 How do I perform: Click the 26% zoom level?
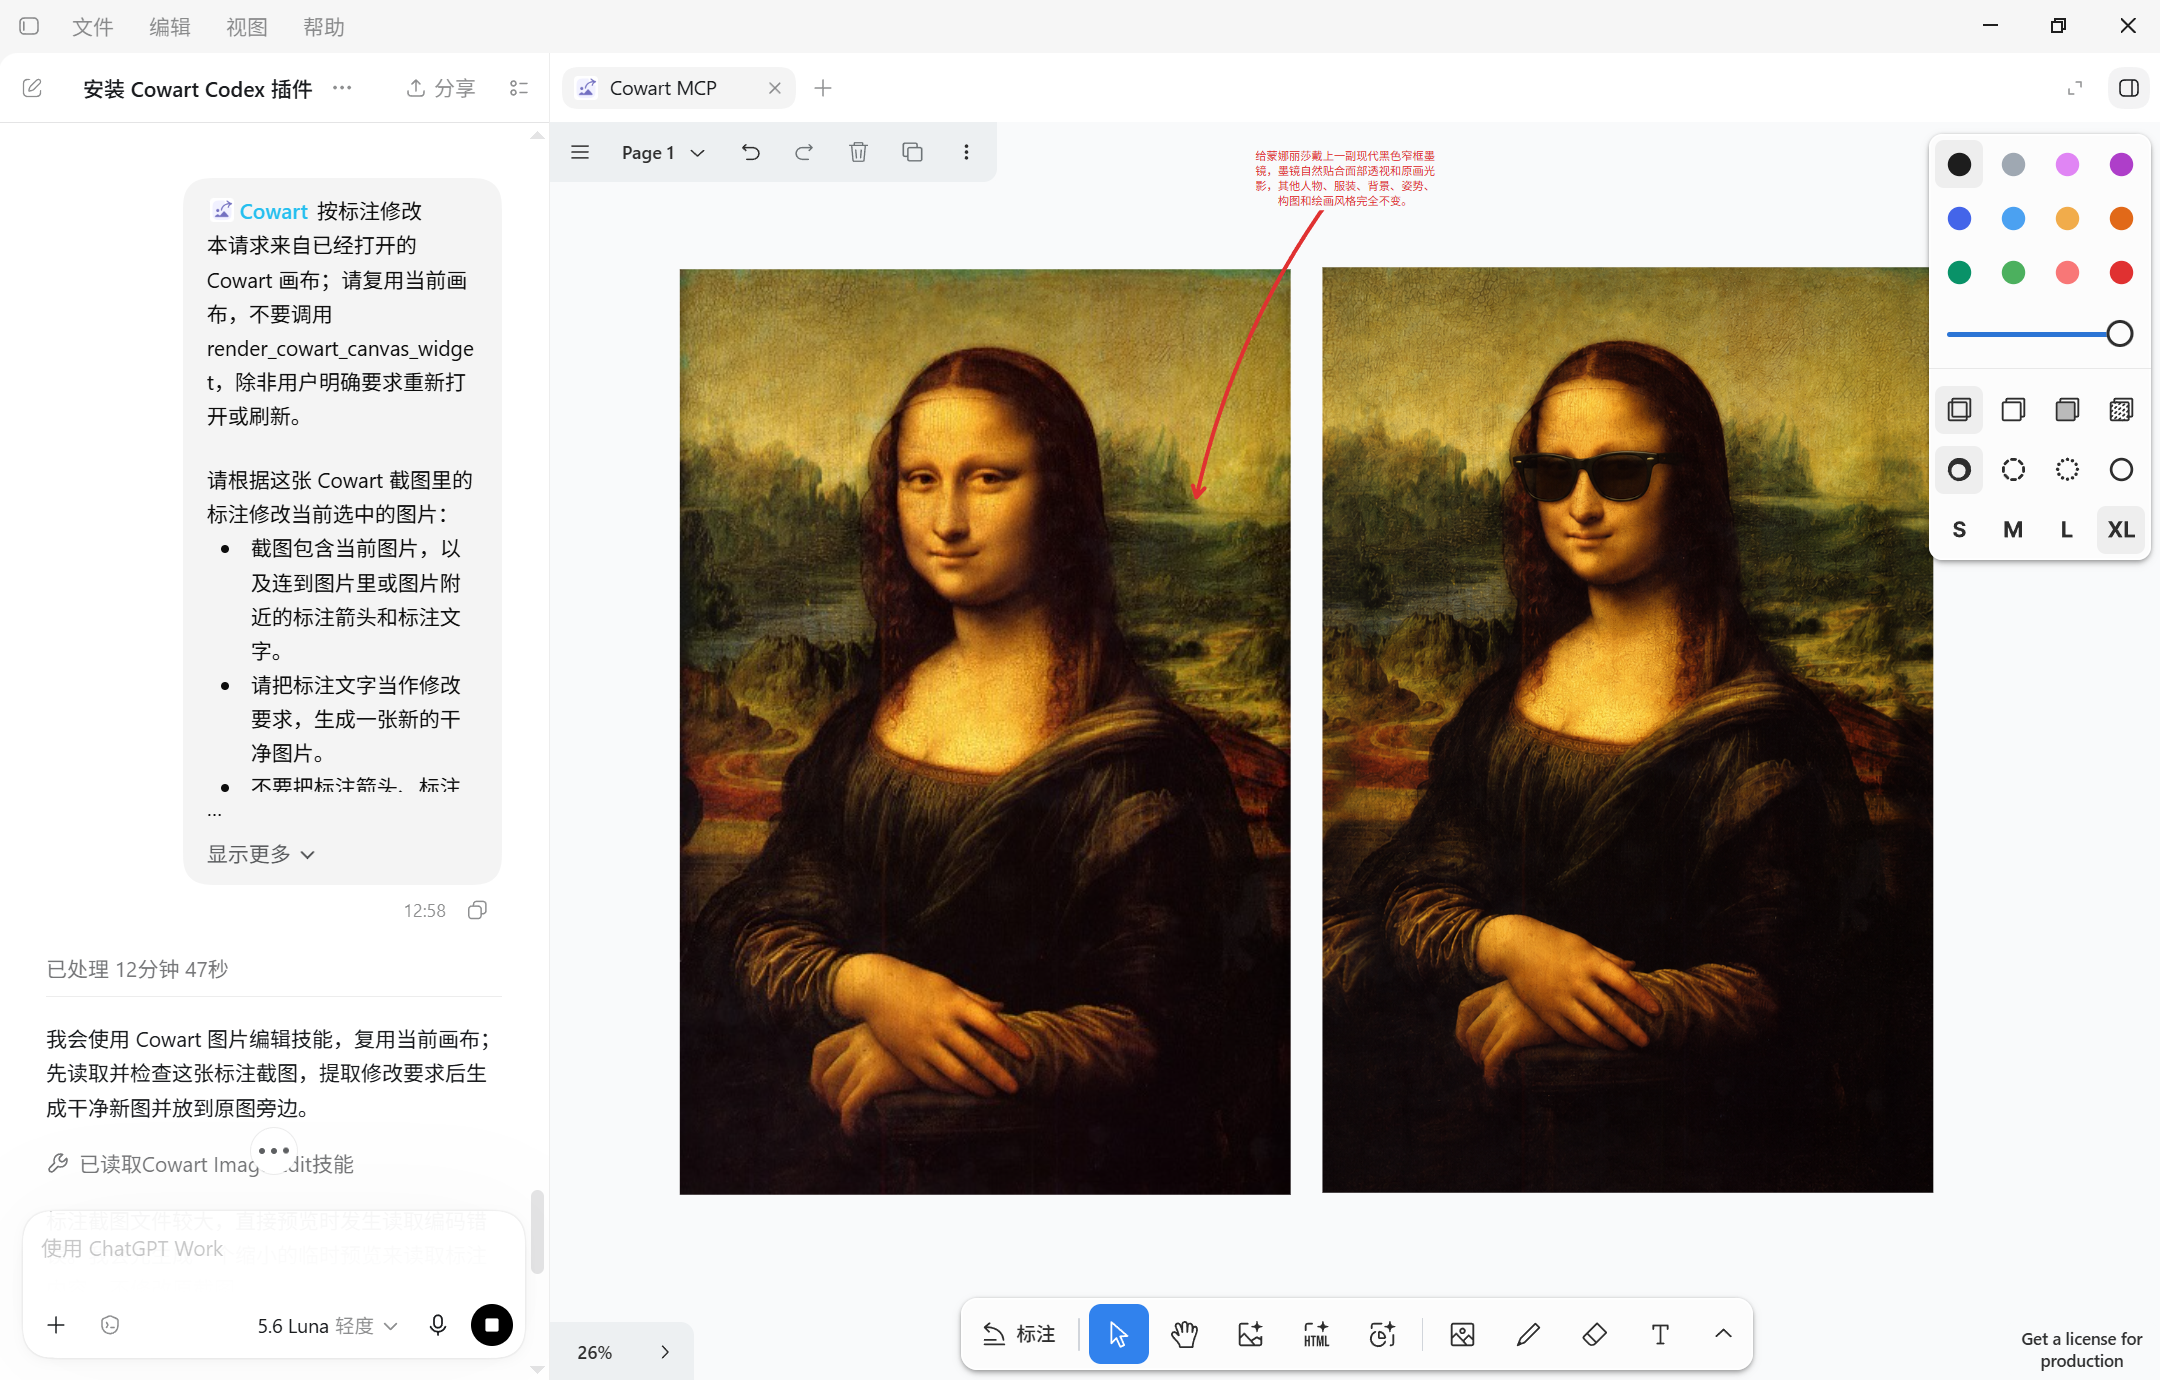pyautogui.click(x=595, y=1352)
